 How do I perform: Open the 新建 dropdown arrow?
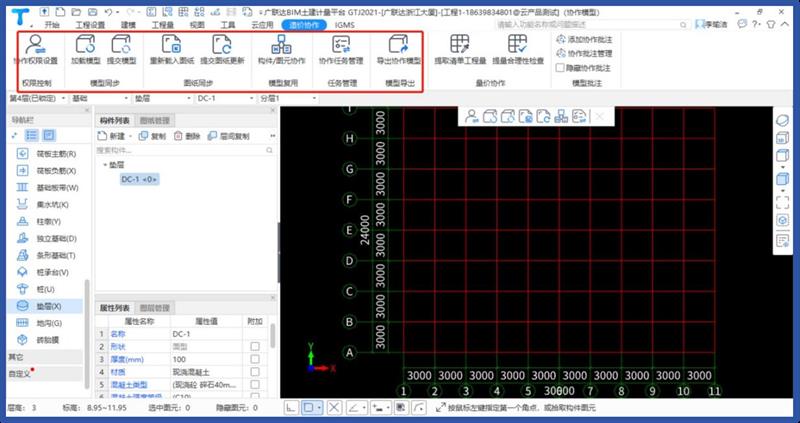pos(131,137)
